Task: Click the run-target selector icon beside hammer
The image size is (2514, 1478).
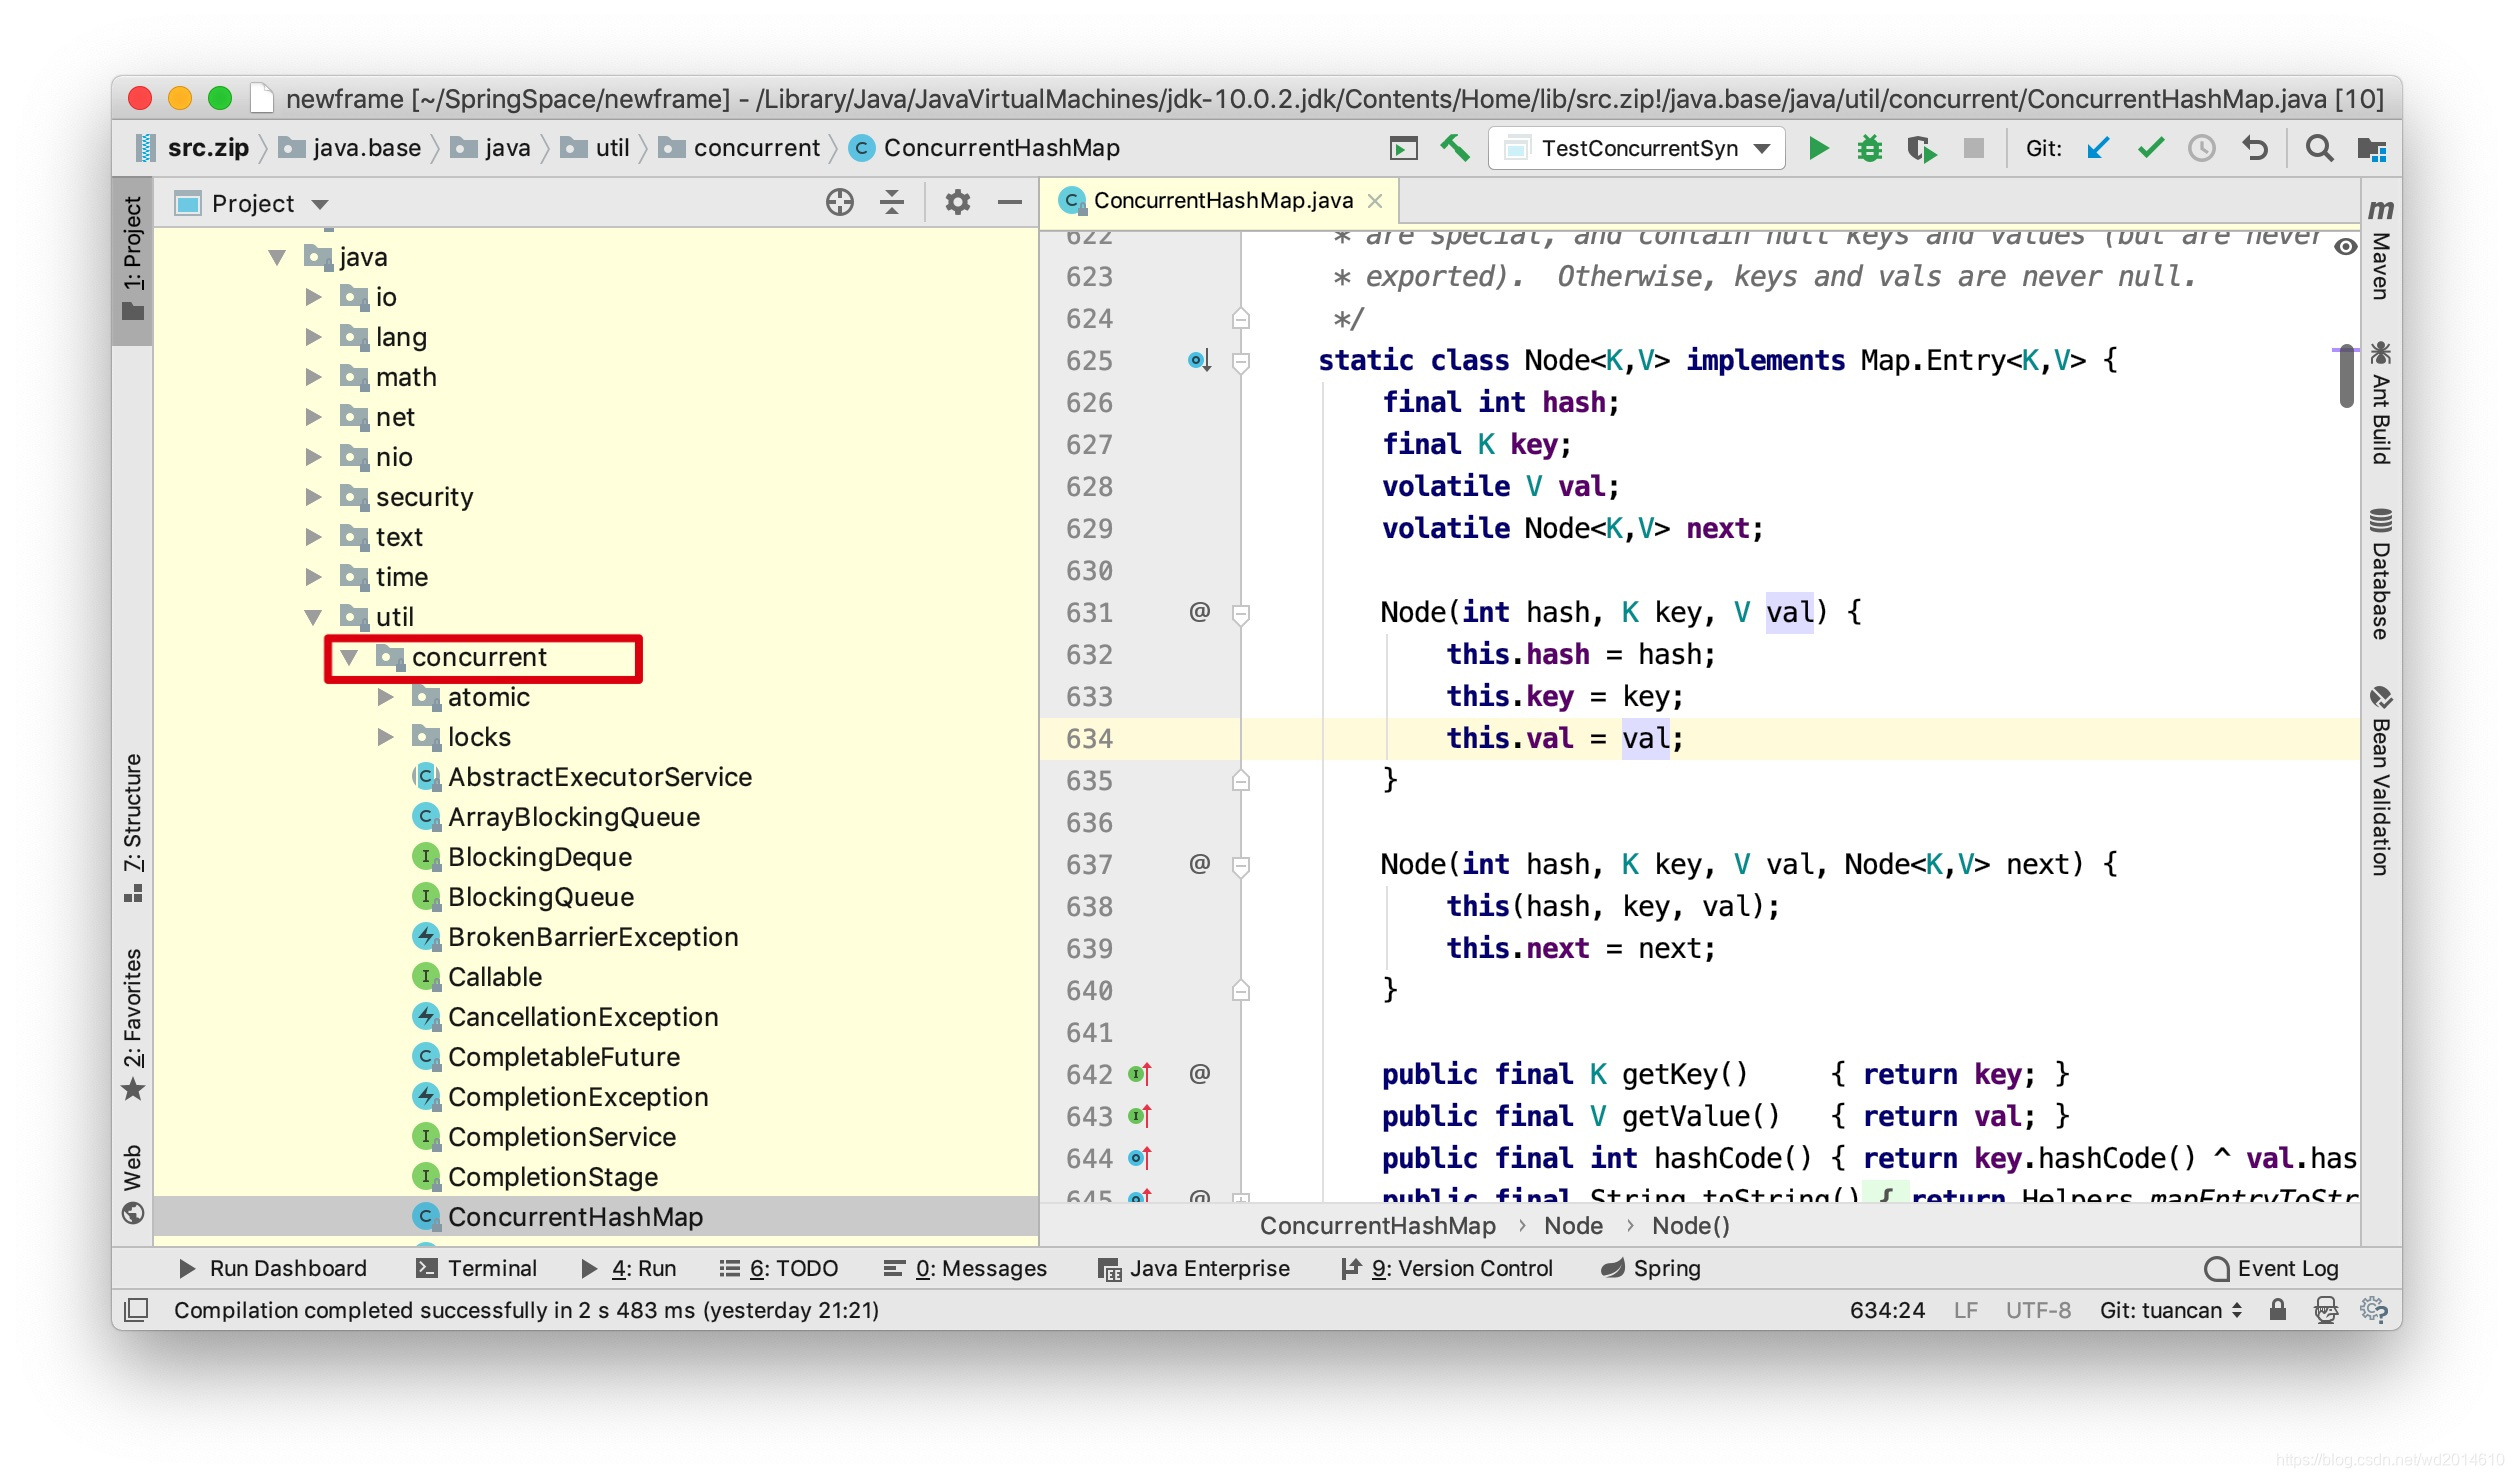Action: point(1404,148)
